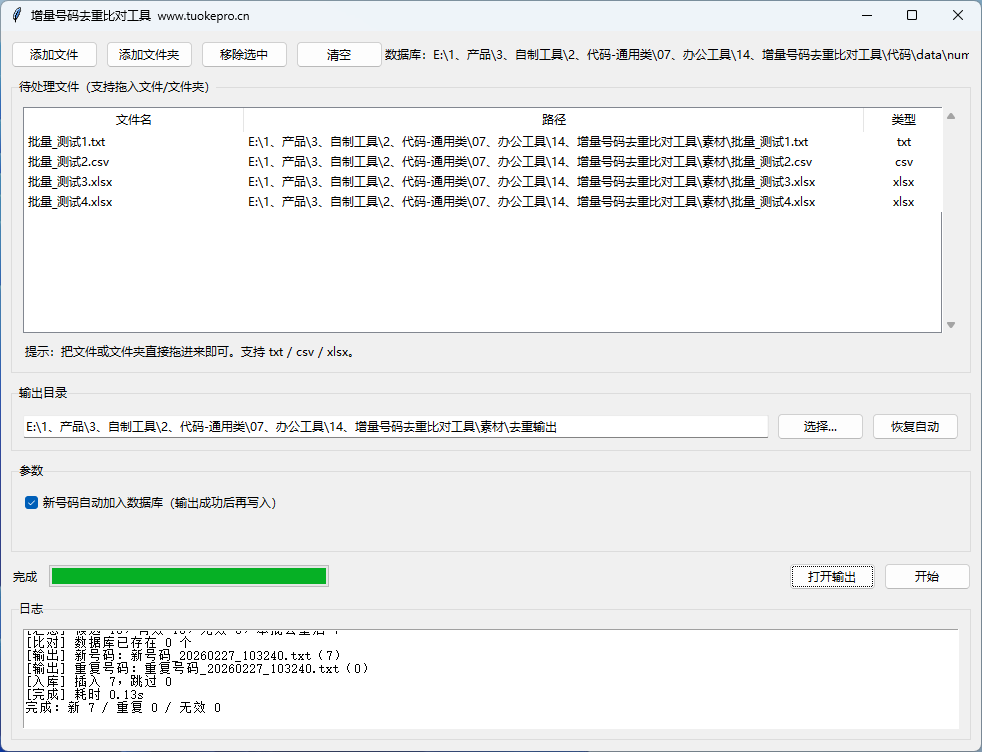Sort by 文件名 column header

(133, 120)
